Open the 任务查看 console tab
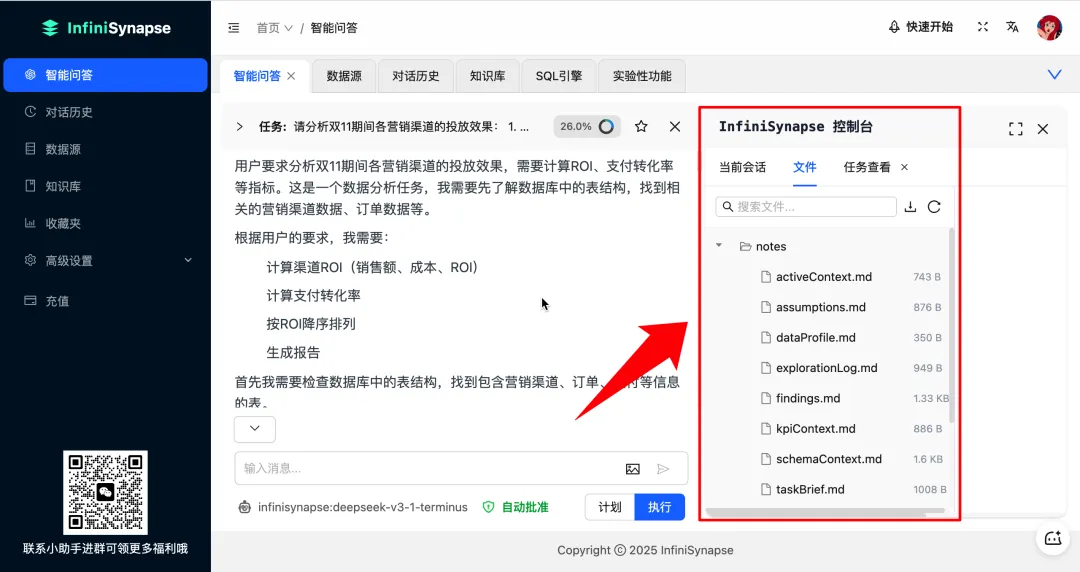 click(x=866, y=167)
